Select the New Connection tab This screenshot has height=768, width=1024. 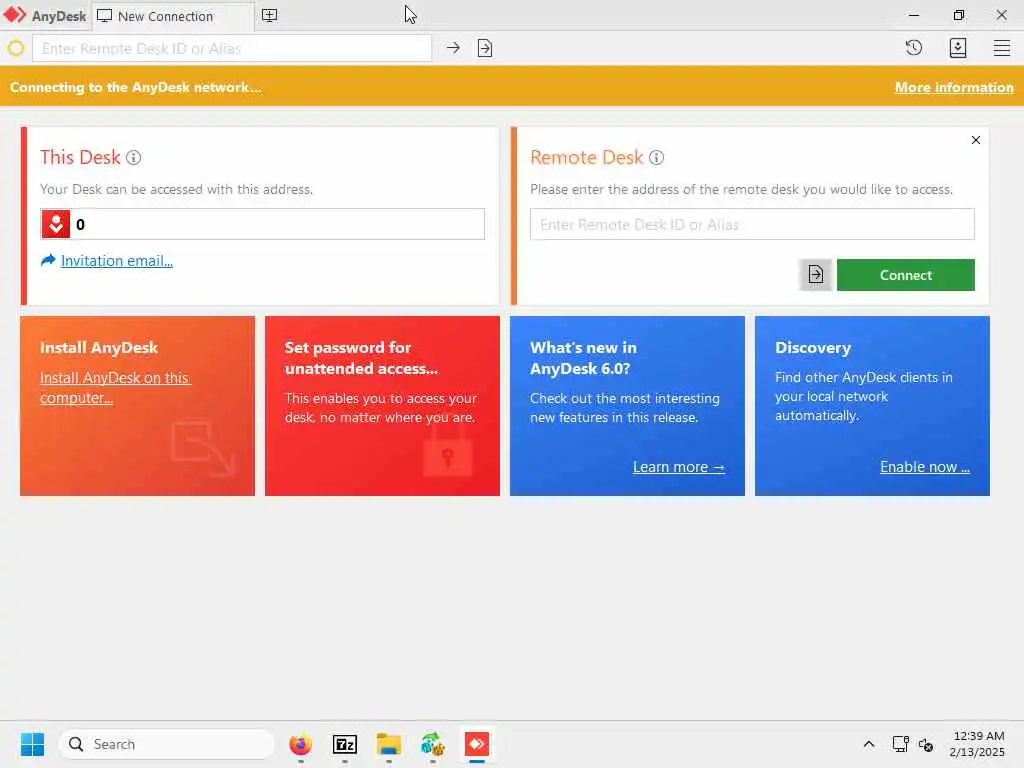172,16
